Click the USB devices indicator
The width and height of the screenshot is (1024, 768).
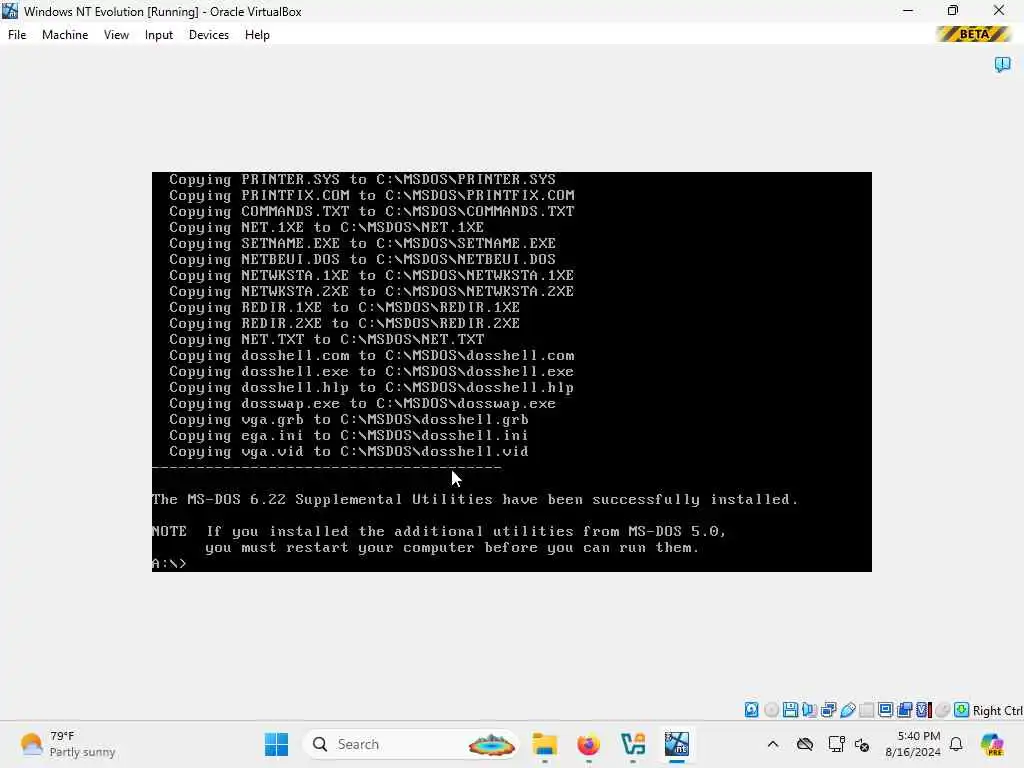click(x=848, y=710)
